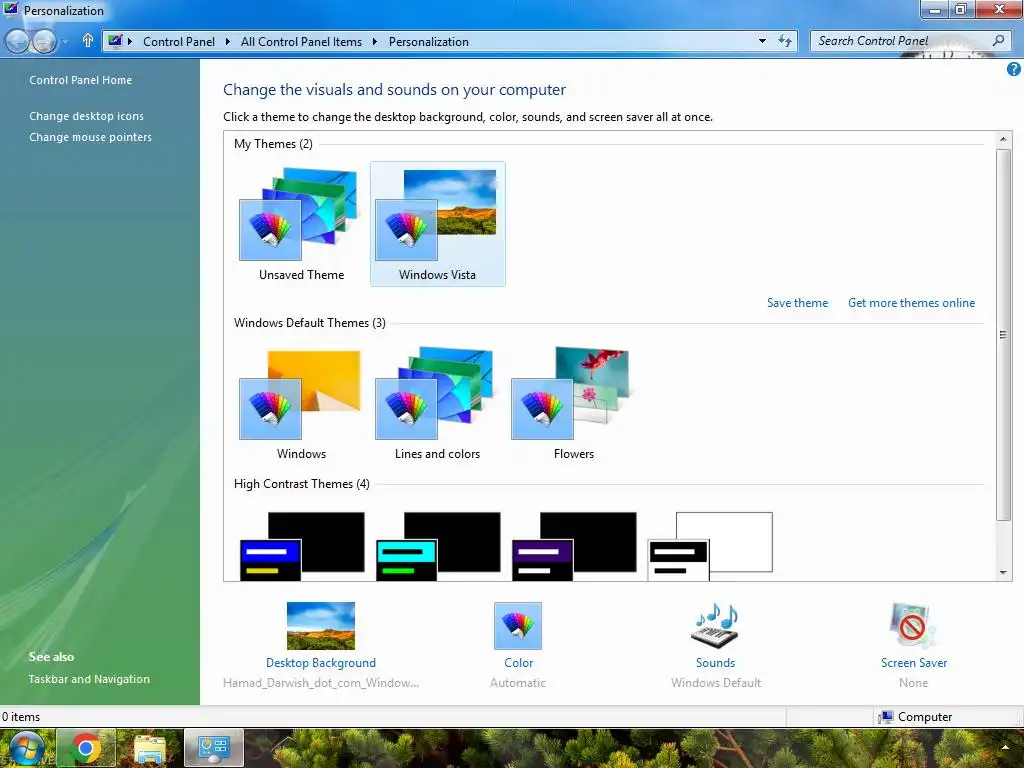Image resolution: width=1024 pixels, height=768 pixels.
Task: Click the None screen saver value
Action: [913, 683]
